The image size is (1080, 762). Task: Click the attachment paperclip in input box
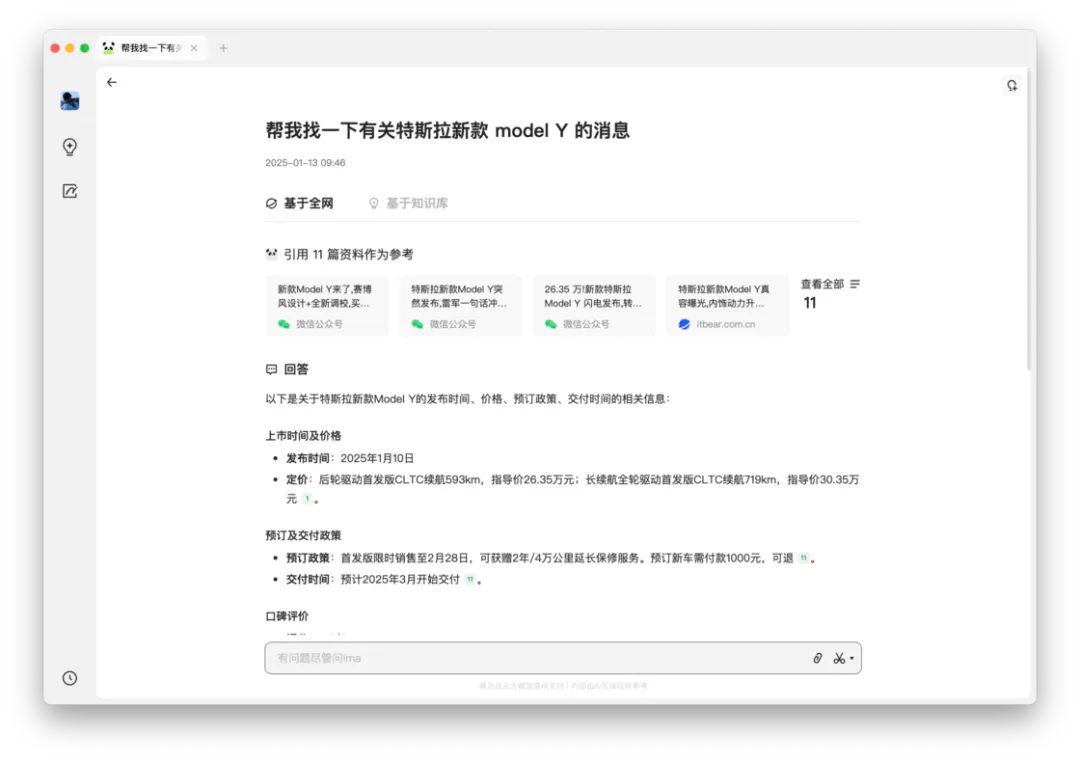click(818, 658)
